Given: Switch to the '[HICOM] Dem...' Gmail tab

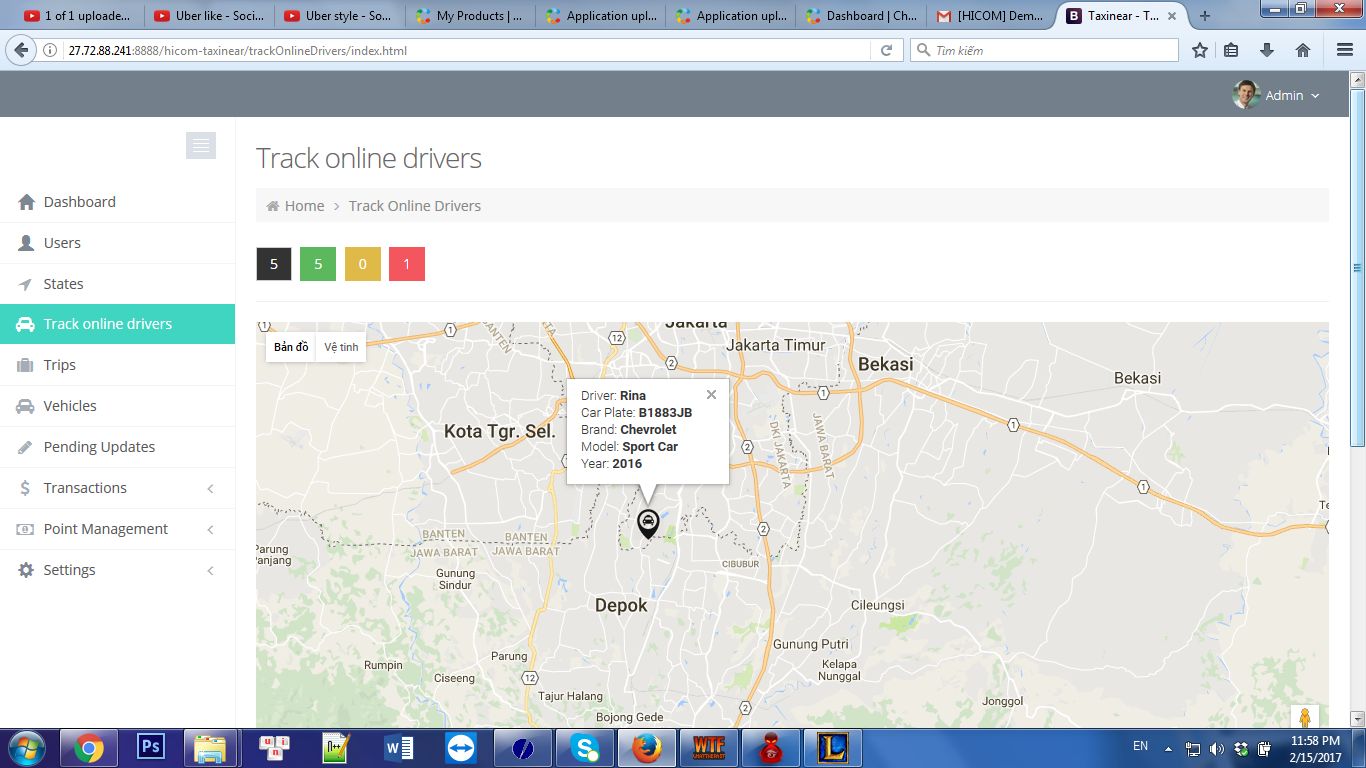Looking at the screenshot, I should click(990, 16).
